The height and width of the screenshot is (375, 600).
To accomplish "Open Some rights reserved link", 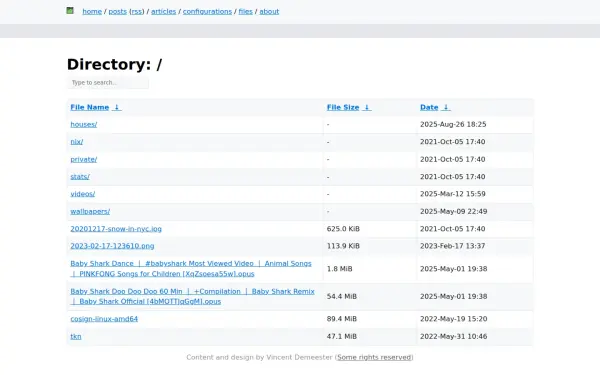I will 374,357.
